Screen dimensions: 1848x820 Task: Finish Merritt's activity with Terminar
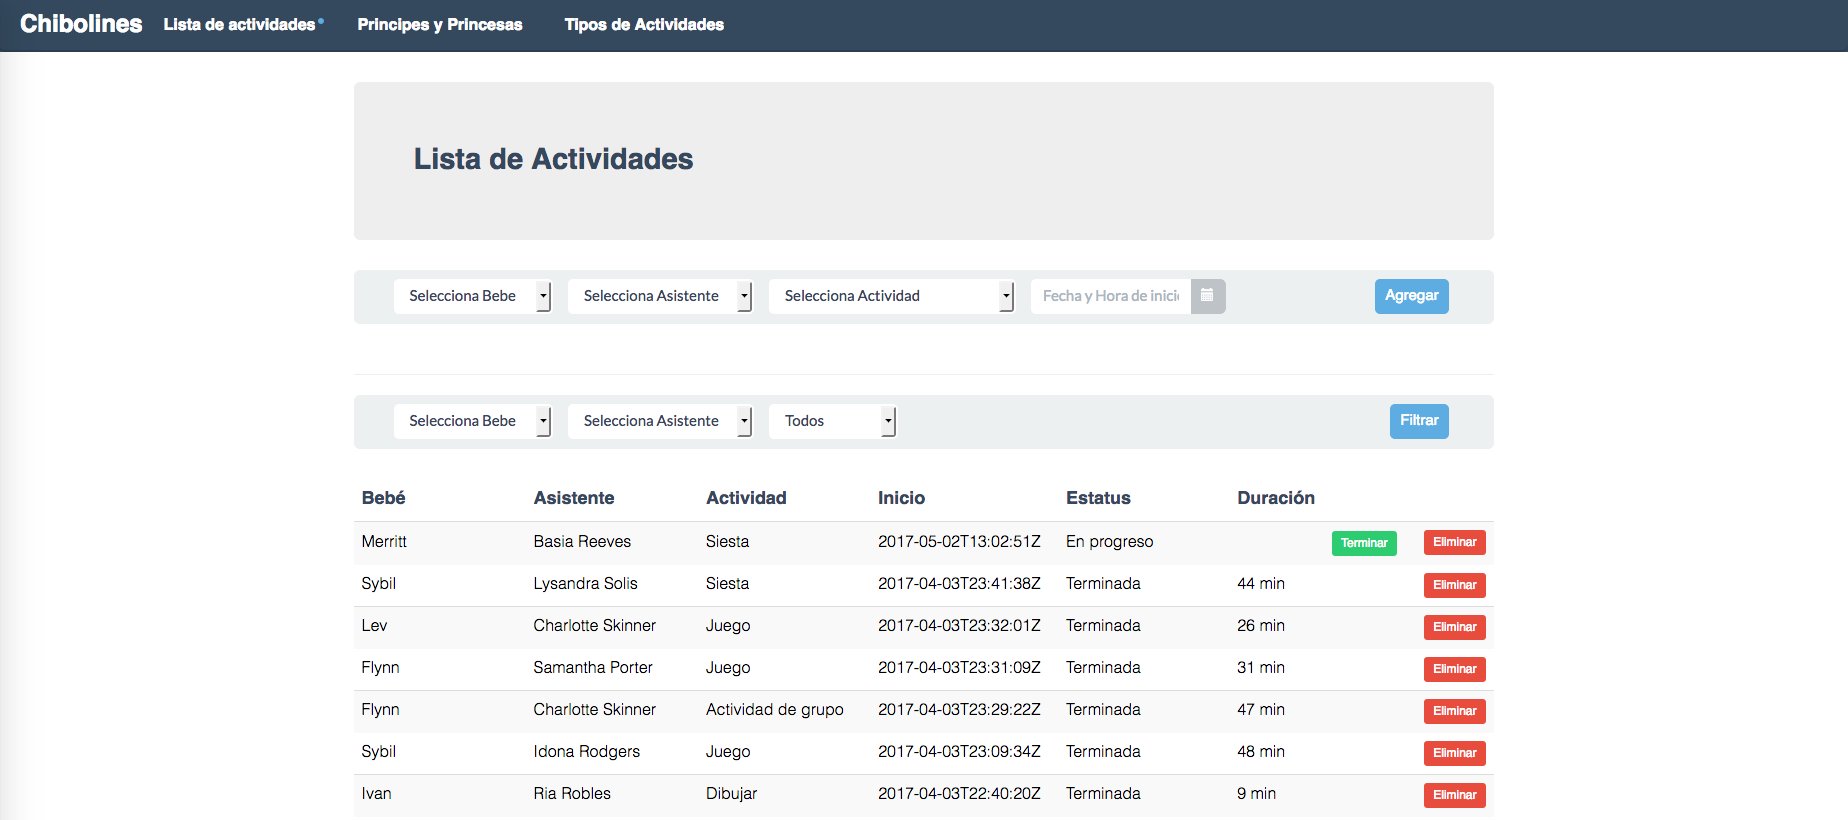coord(1364,543)
